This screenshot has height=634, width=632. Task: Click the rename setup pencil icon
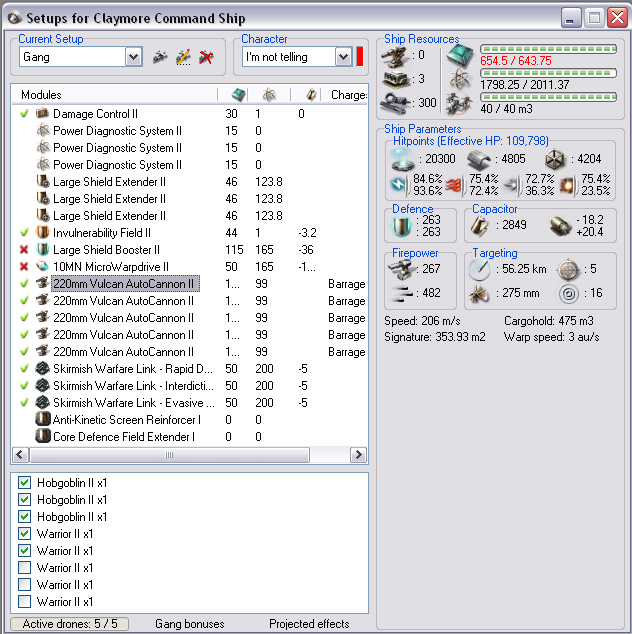click(x=183, y=57)
